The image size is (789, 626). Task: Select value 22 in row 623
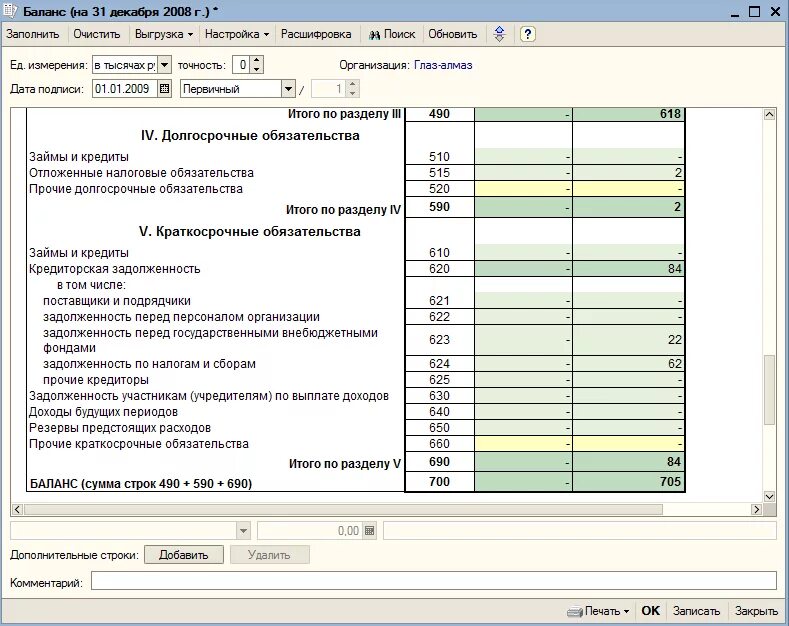pyautogui.click(x=628, y=340)
